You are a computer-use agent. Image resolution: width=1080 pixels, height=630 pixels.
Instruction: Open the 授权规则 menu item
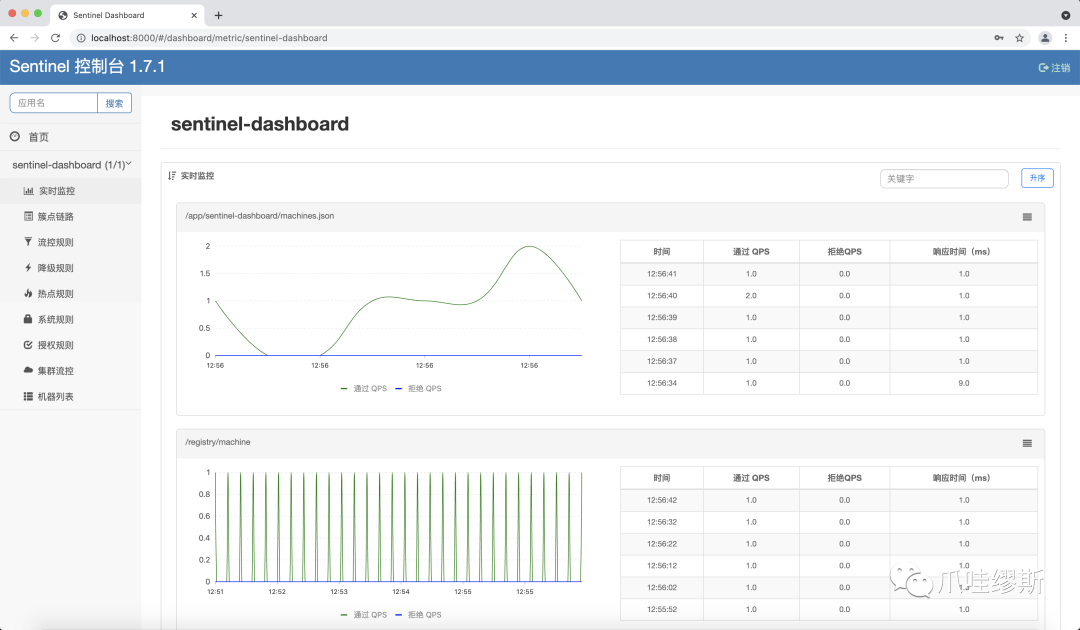pyautogui.click(x=70, y=345)
